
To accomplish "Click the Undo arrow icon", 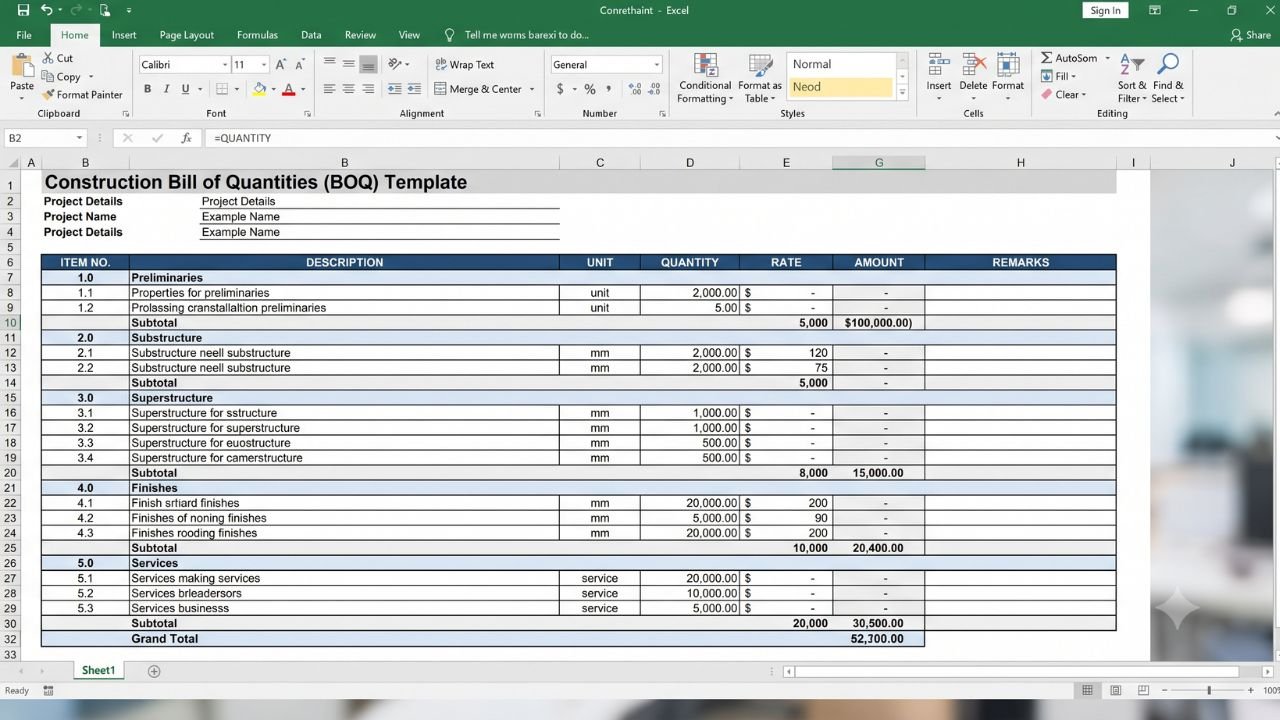I will tap(47, 10).
